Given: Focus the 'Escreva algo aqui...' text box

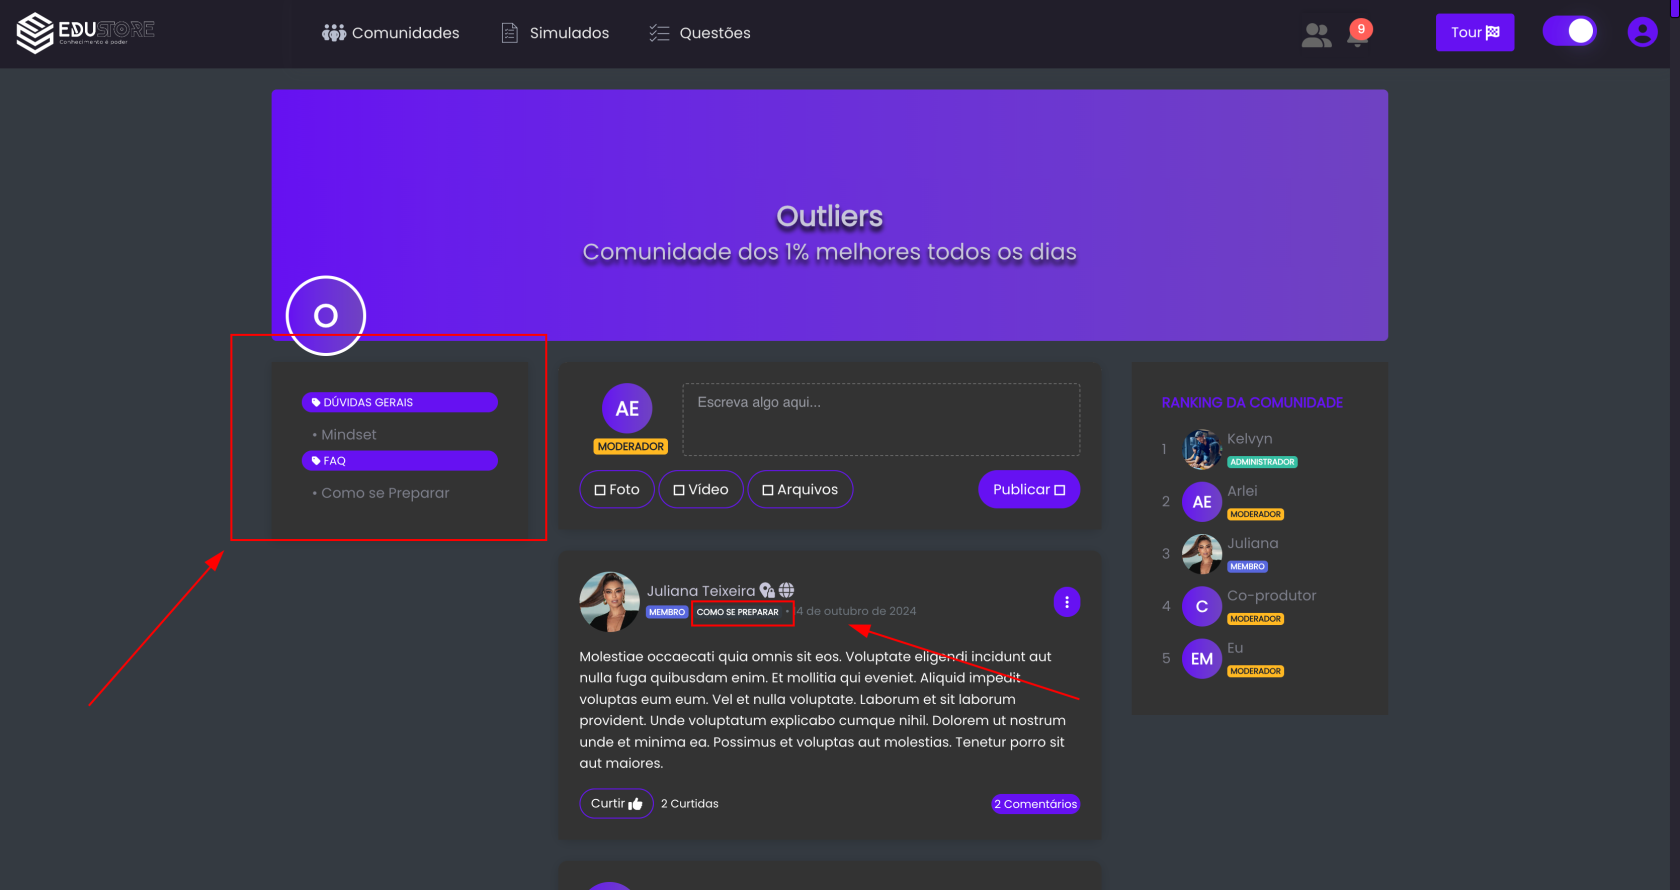Looking at the screenshot, I should [881, 419].
